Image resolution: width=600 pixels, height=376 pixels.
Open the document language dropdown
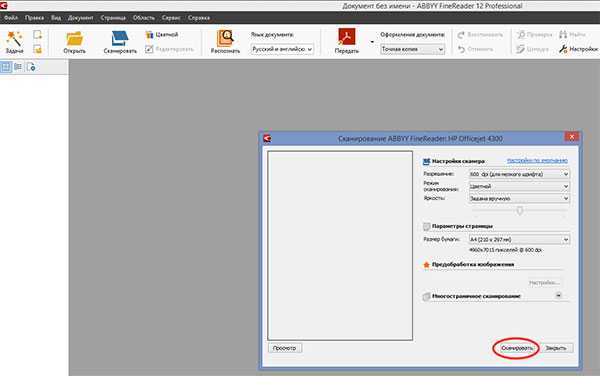[282, 49]
